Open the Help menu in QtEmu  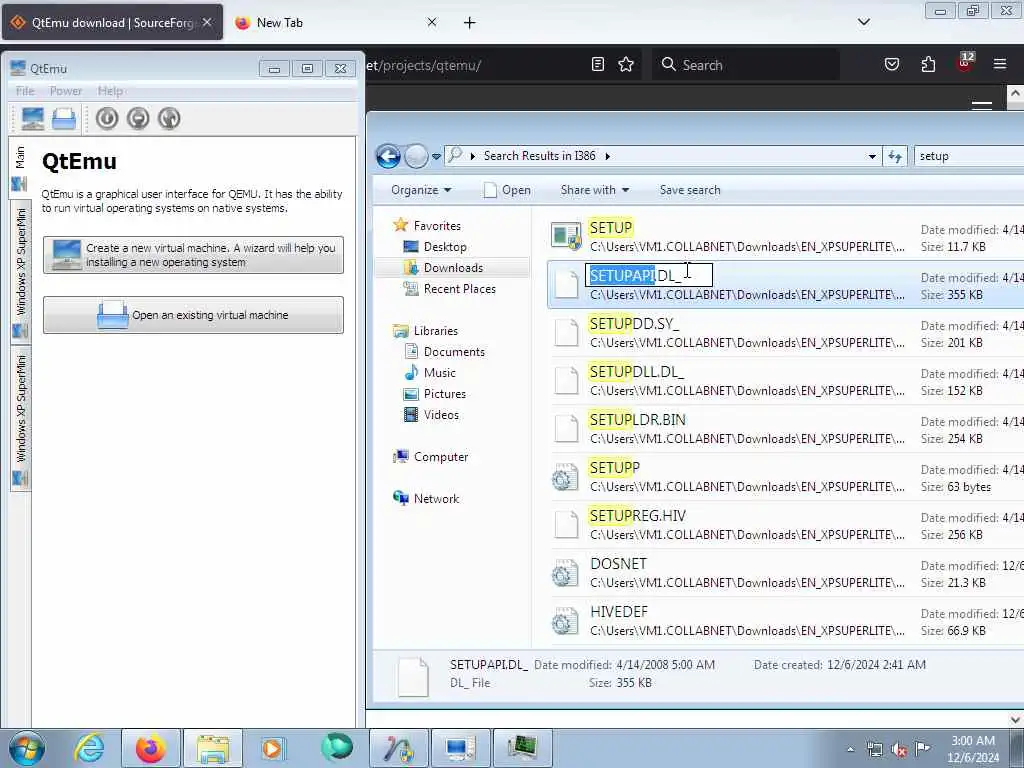(x=110, y=91)
